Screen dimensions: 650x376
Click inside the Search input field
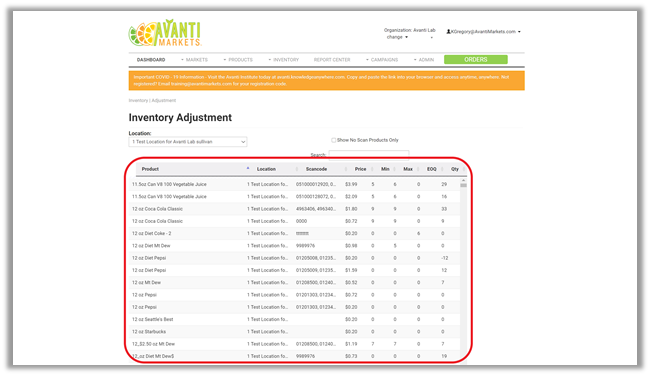[x=369, y=155]
